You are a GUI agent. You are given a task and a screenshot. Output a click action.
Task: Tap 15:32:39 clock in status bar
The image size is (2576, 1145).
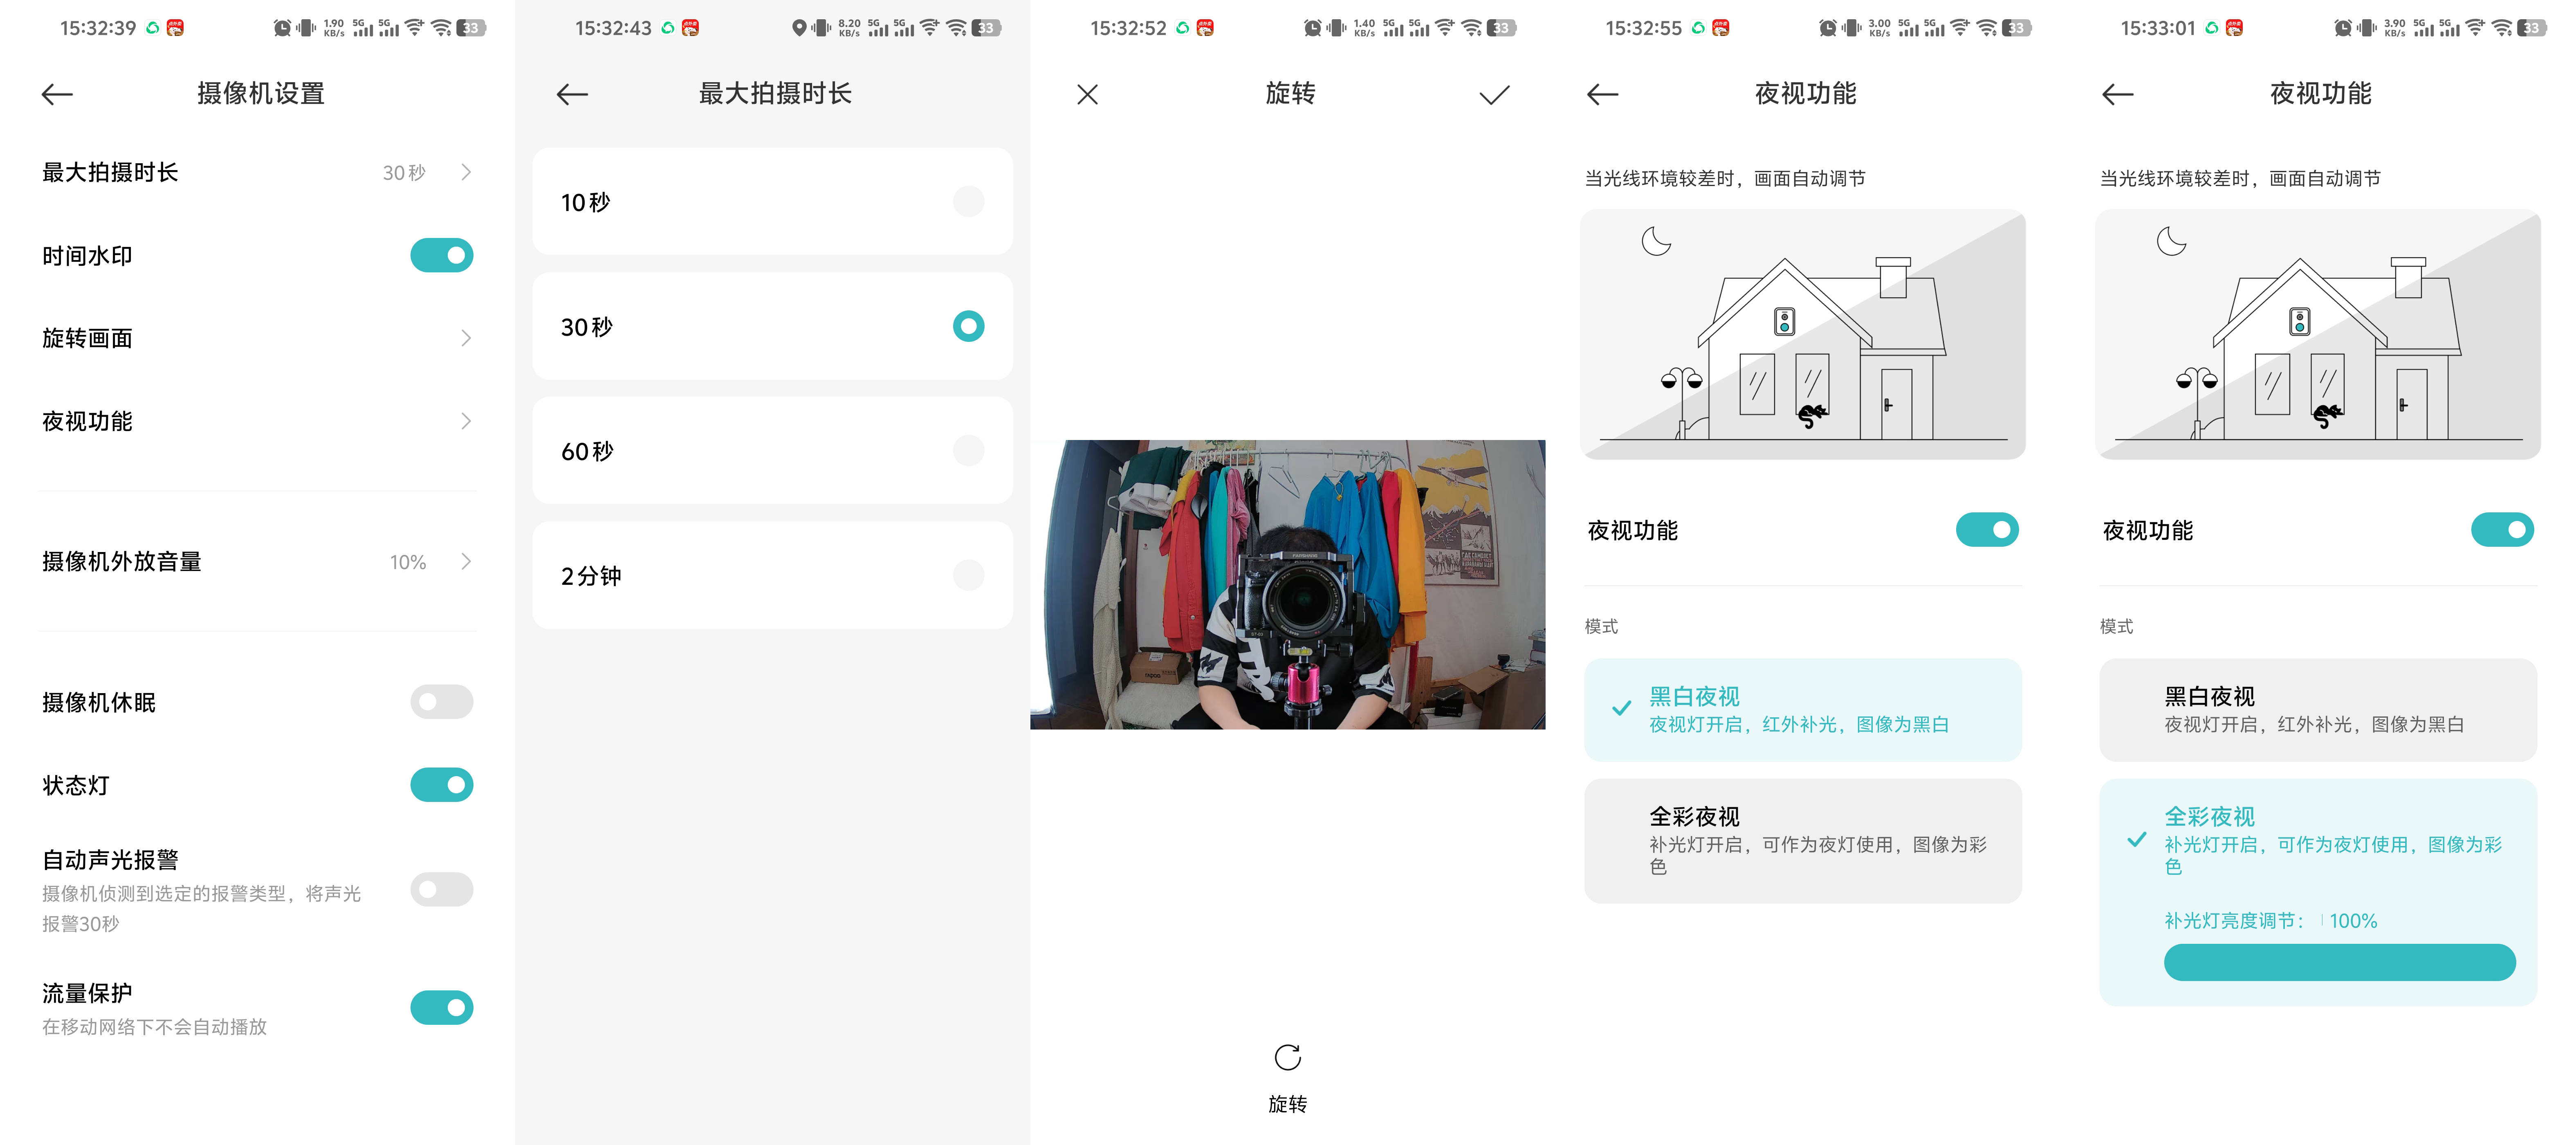pos(98,28)
